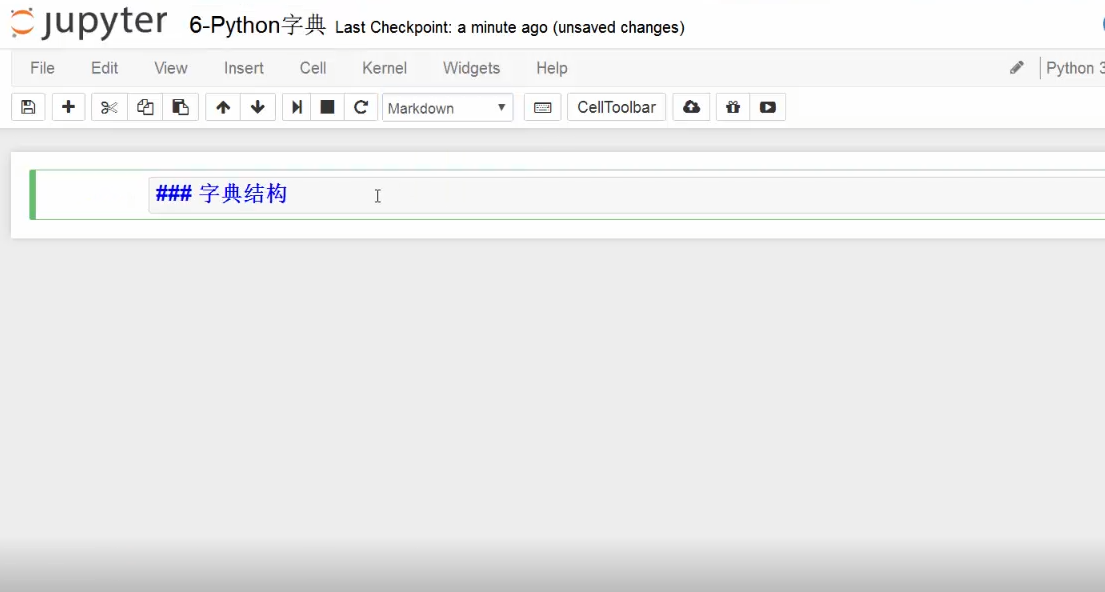Open the File menu
Viewport: 1105px width, 592px height.
click(42, 68)
